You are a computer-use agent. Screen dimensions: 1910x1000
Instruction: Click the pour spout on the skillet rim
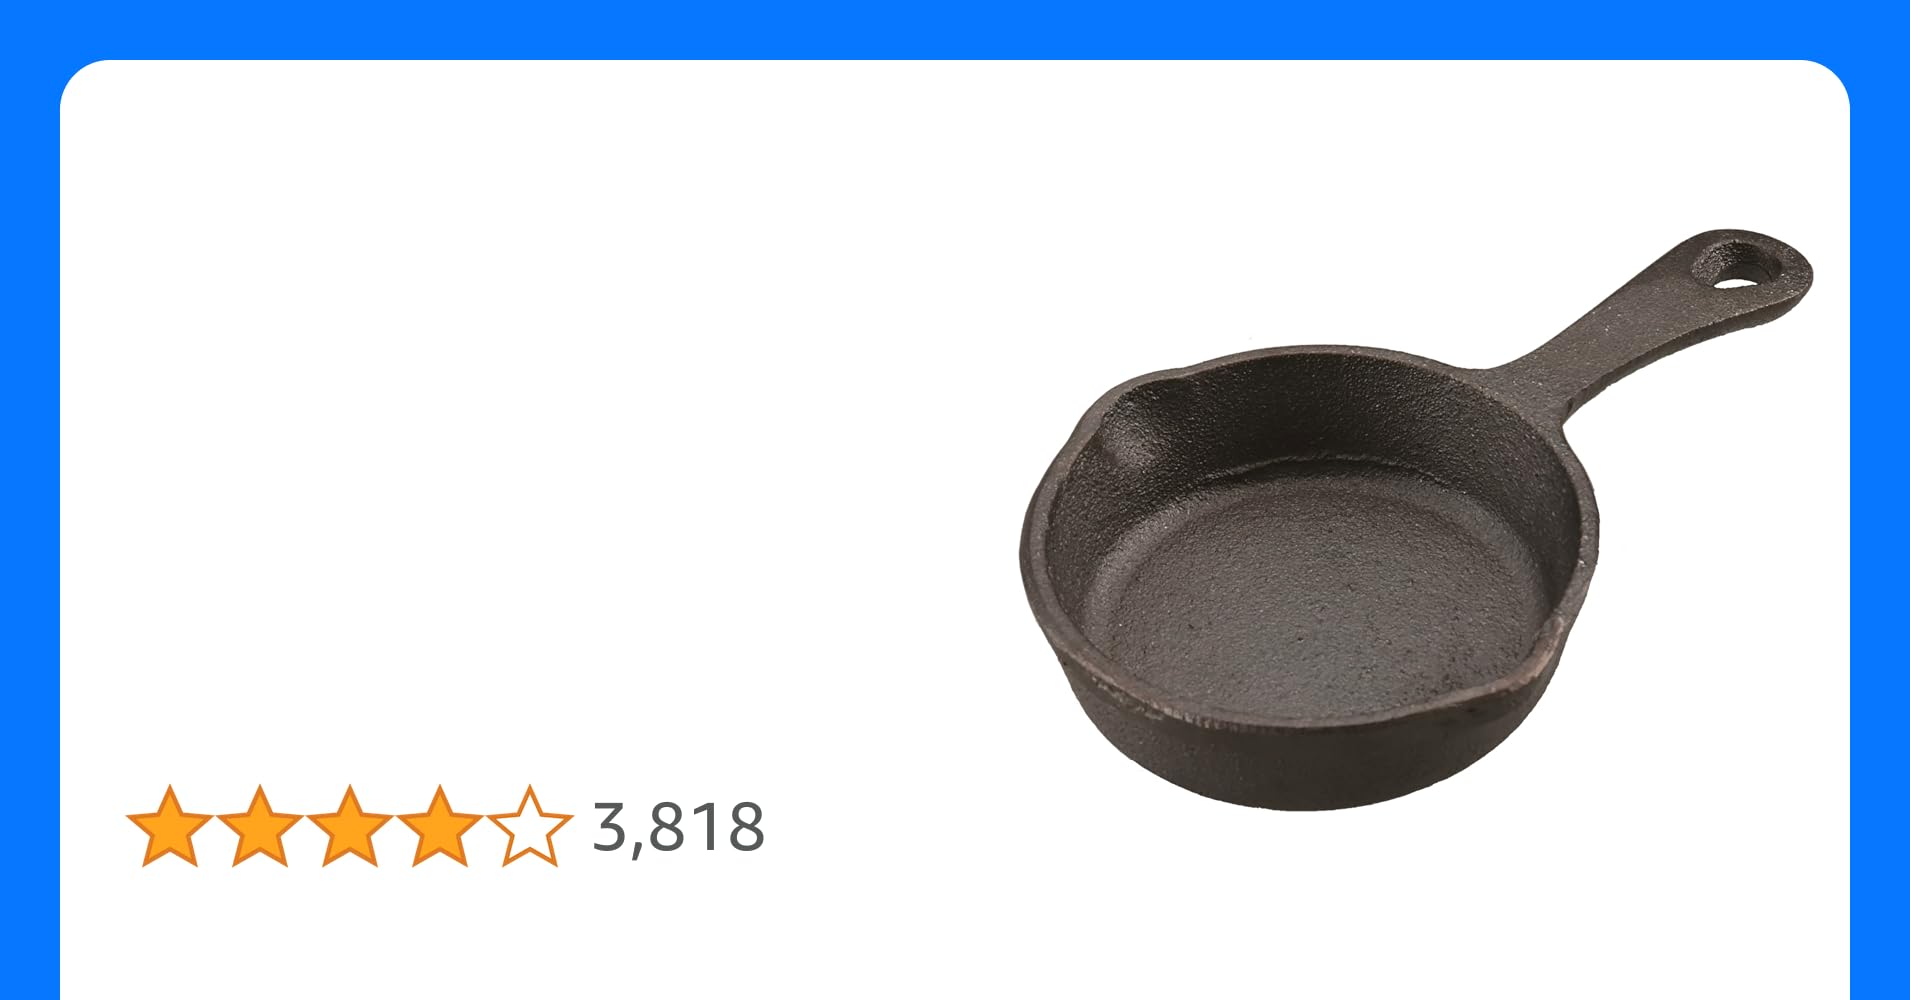[1130, 420]
